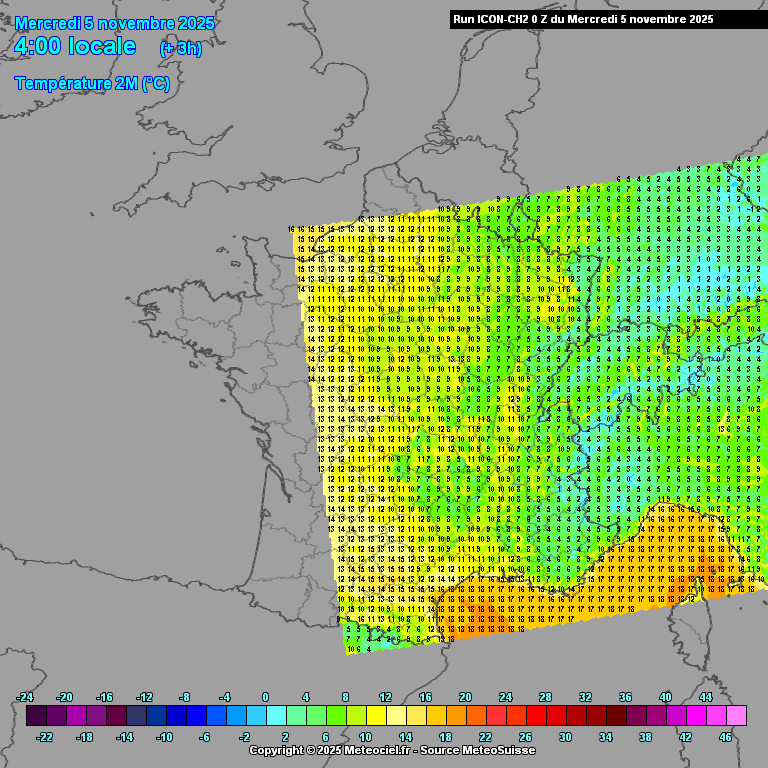
Task: Click the '46' legend scale label
Action: pyautogui.click(x=726, y=737)
